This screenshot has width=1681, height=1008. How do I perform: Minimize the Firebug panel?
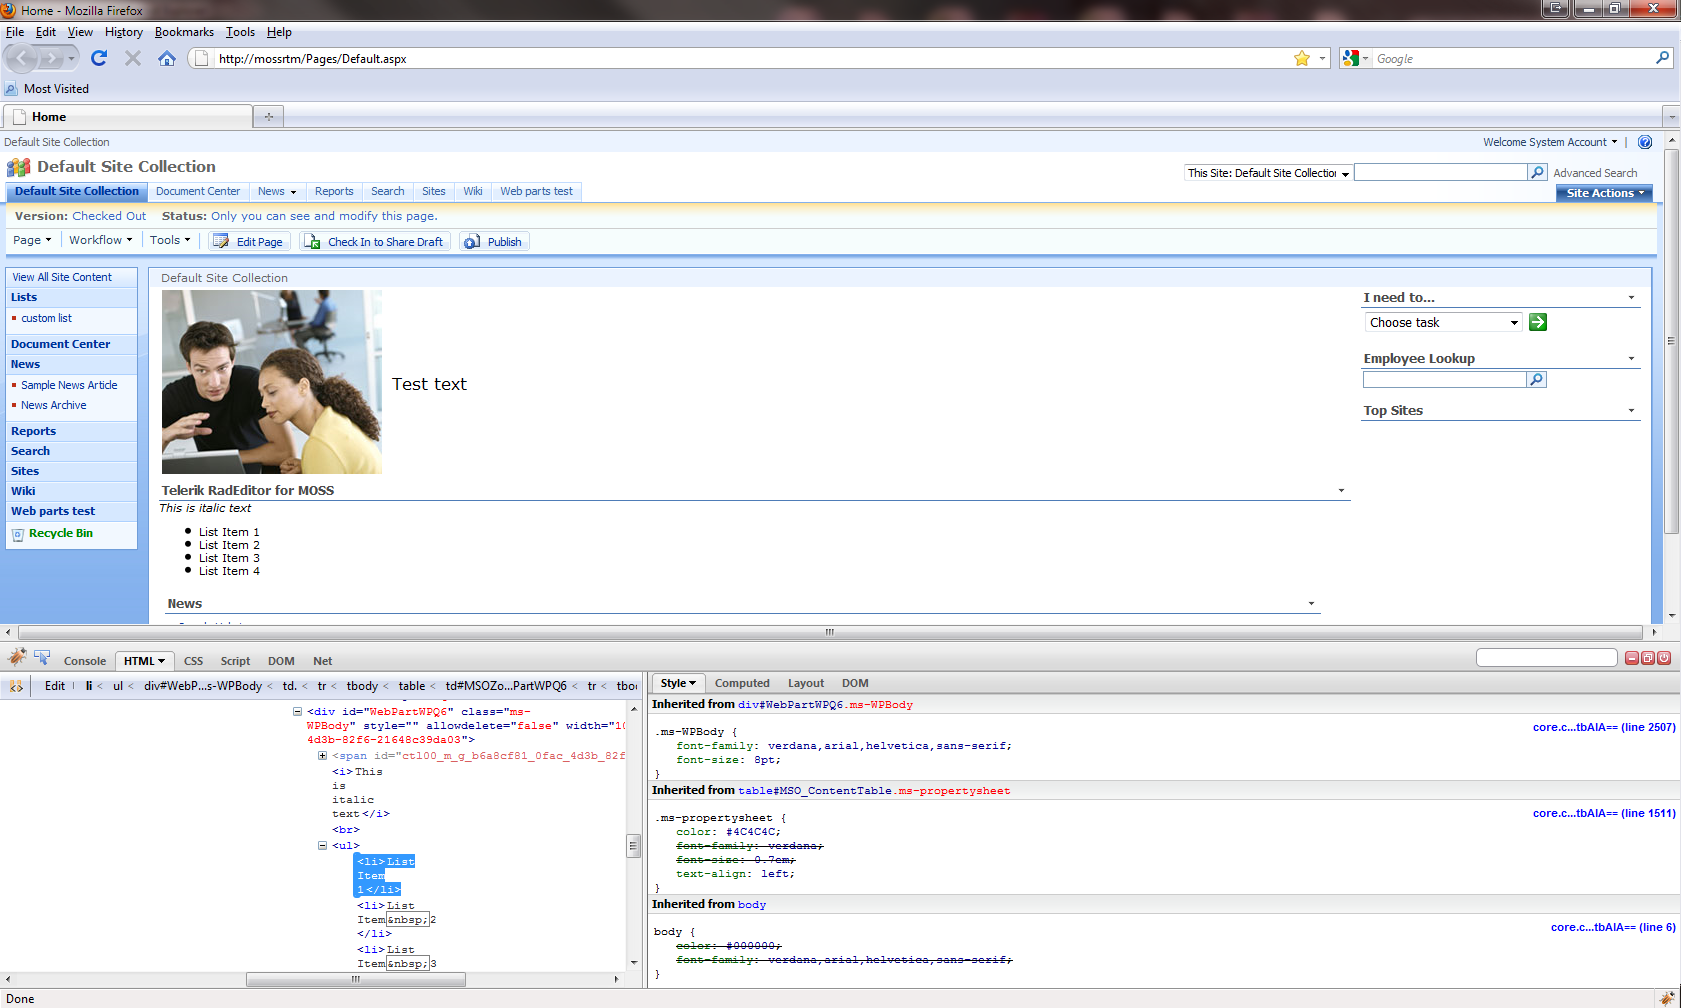tap(1632, 658)
